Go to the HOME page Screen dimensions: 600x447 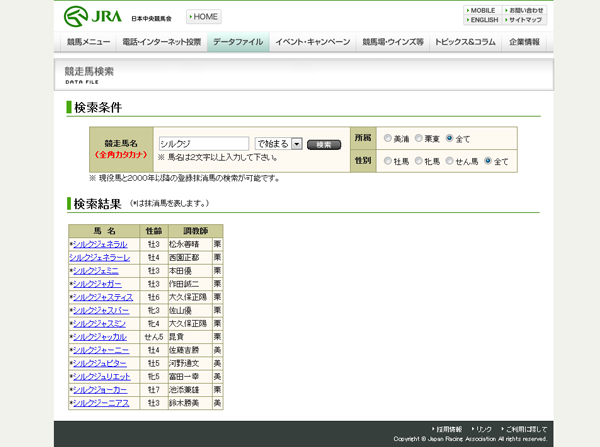(204, 17)
